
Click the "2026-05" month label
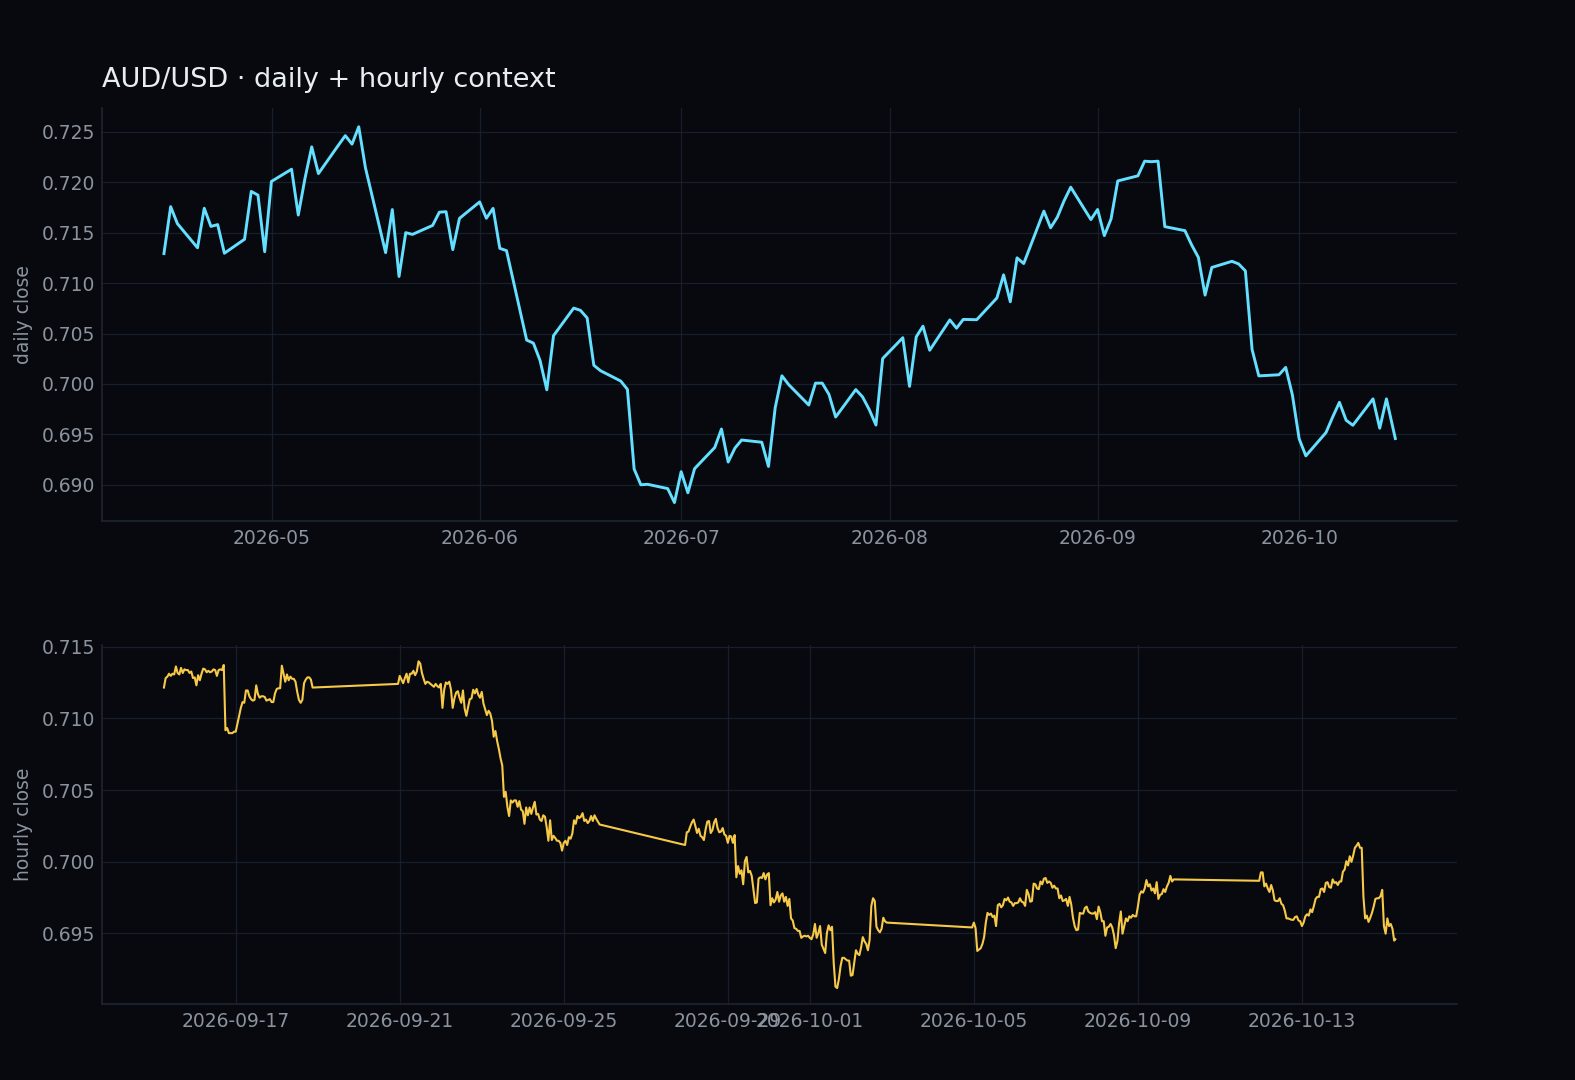tap(272, 538)
